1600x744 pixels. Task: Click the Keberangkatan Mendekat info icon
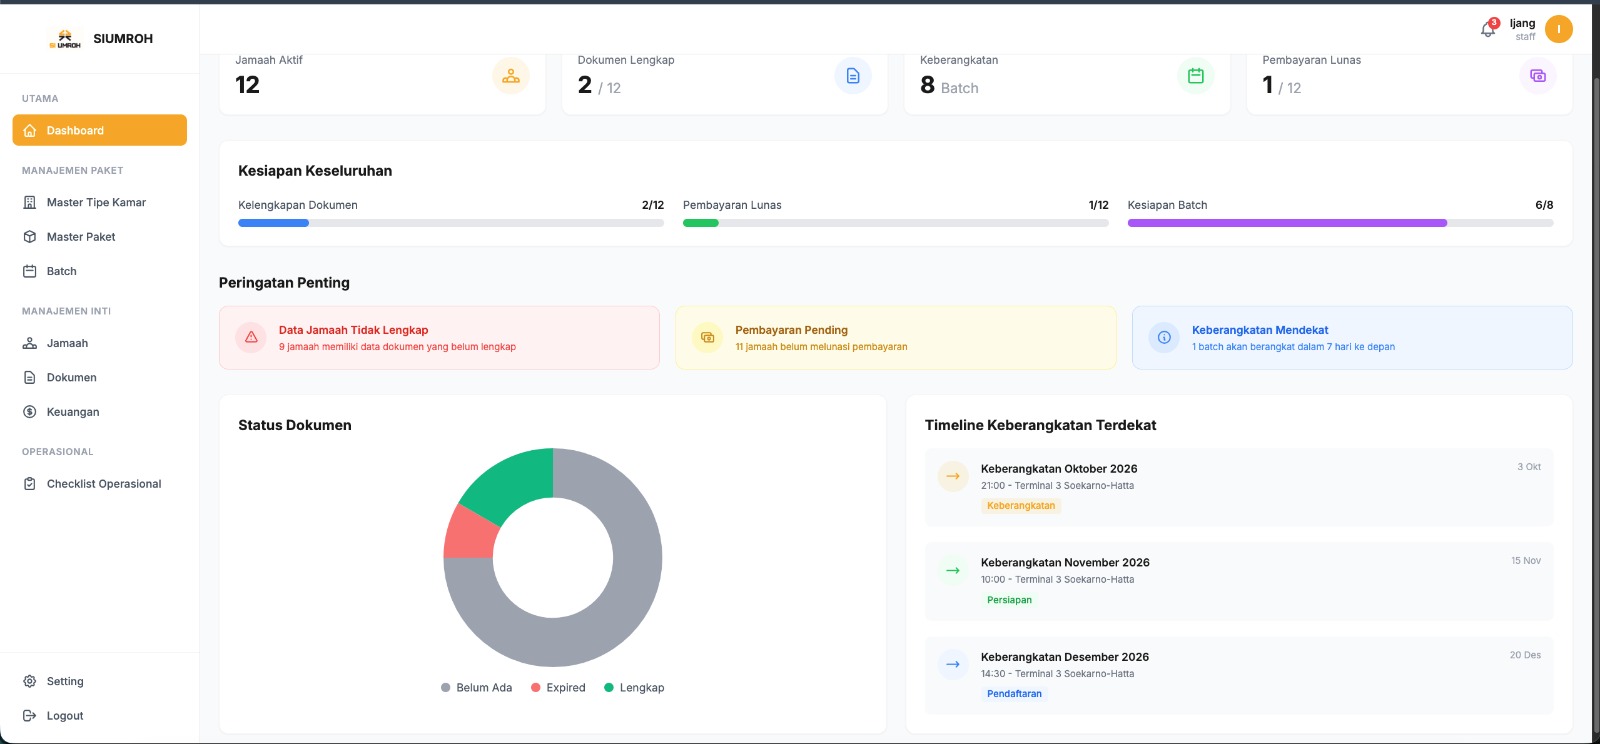[1164, 337]
